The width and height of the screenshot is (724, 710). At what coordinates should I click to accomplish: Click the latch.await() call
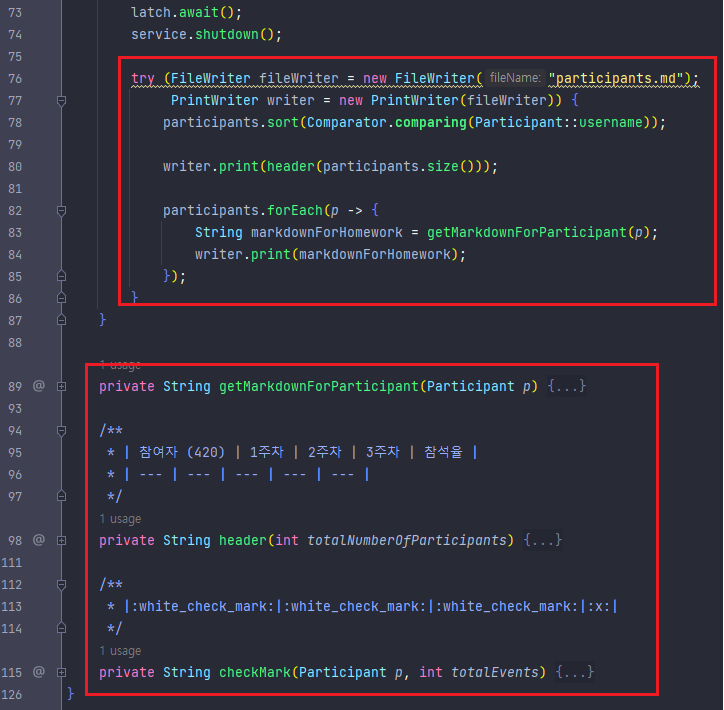[x=186, y=12]
